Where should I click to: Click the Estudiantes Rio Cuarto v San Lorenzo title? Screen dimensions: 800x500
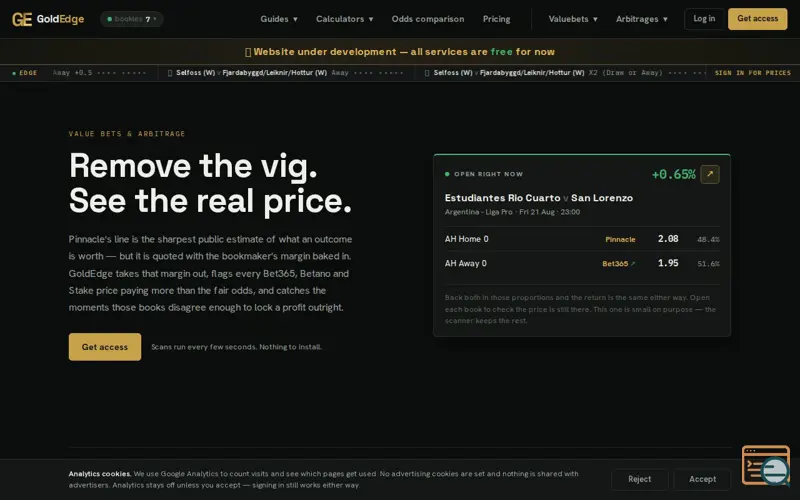[539, 198]
